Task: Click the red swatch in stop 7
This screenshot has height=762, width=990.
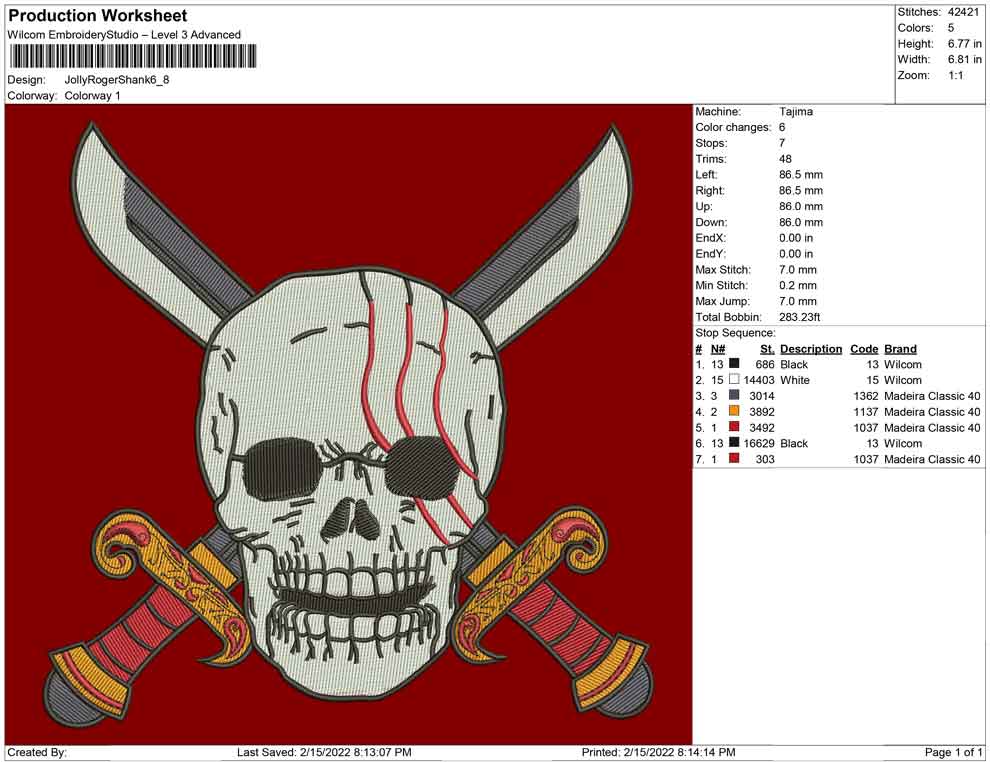Action: pos(734,458)
